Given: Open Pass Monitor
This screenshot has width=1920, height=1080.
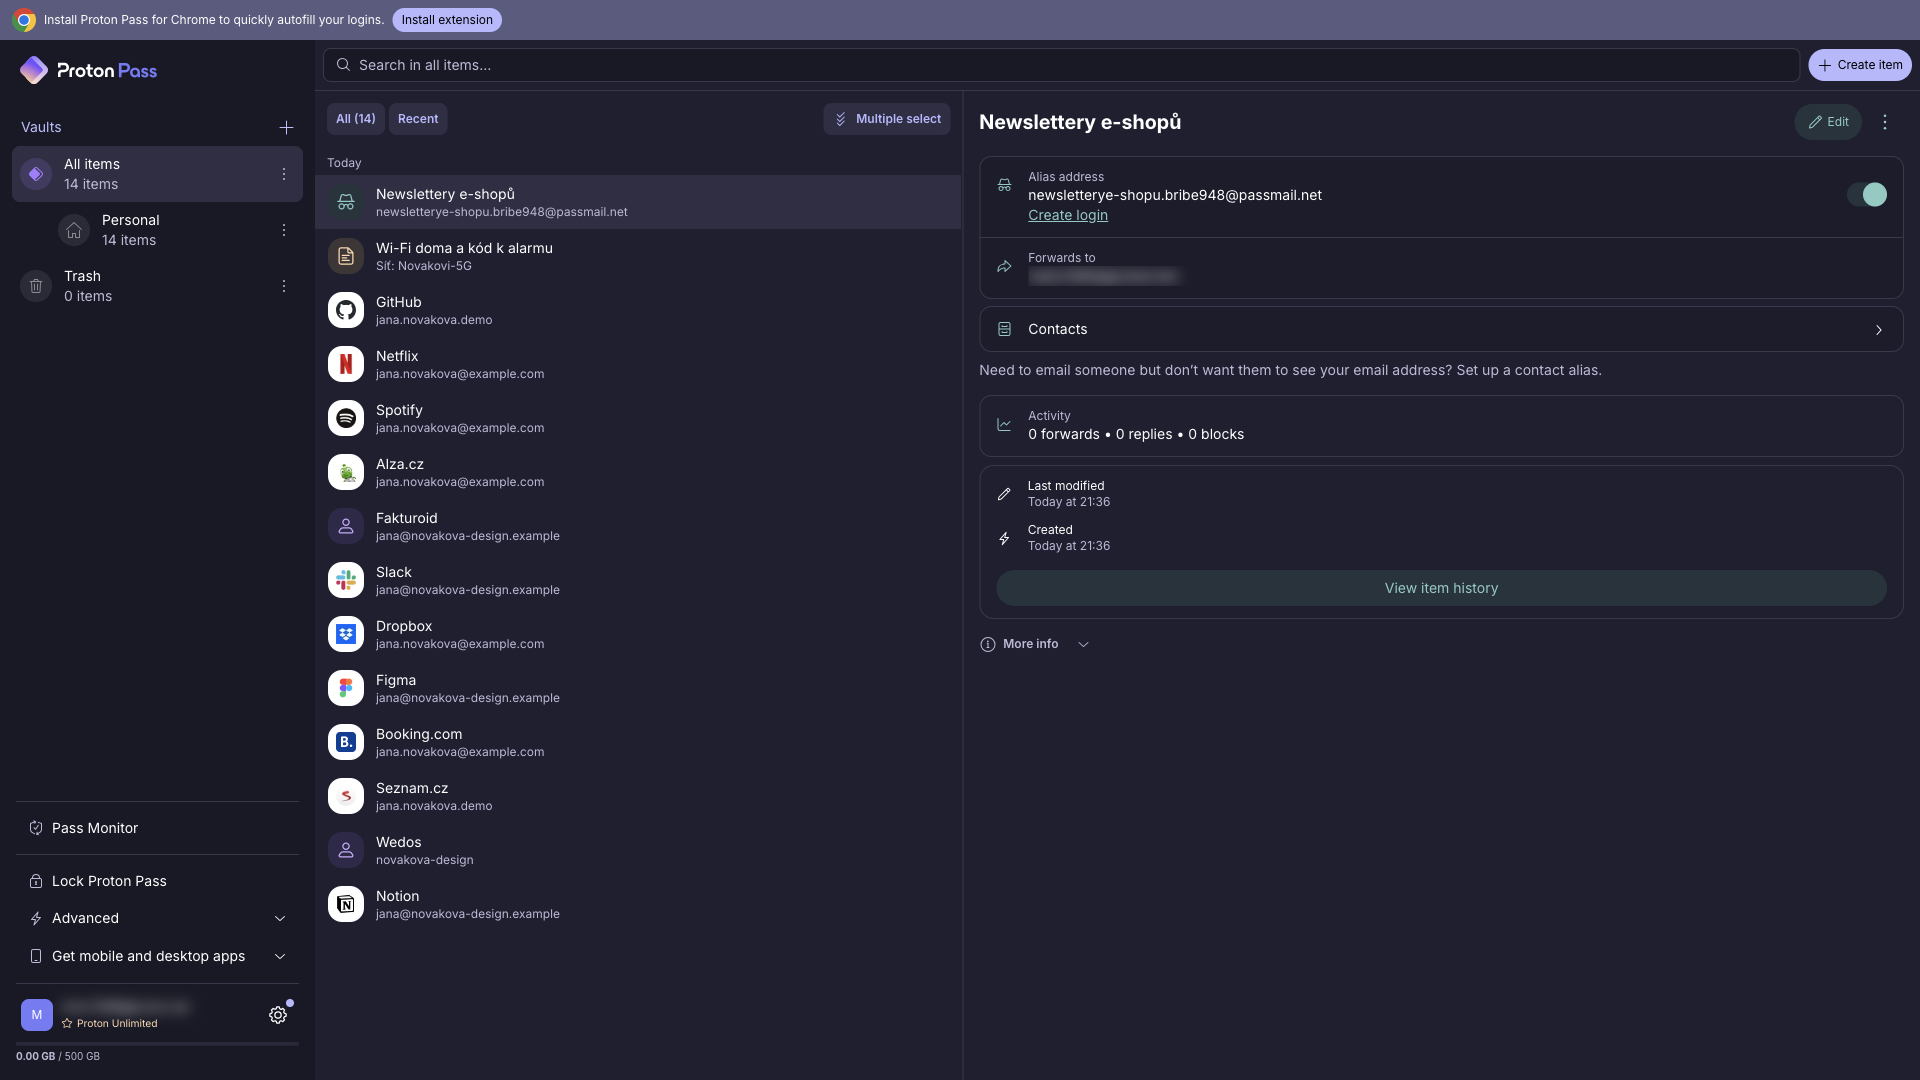Looking at the screenshot, I should click(x=158, y=828).
